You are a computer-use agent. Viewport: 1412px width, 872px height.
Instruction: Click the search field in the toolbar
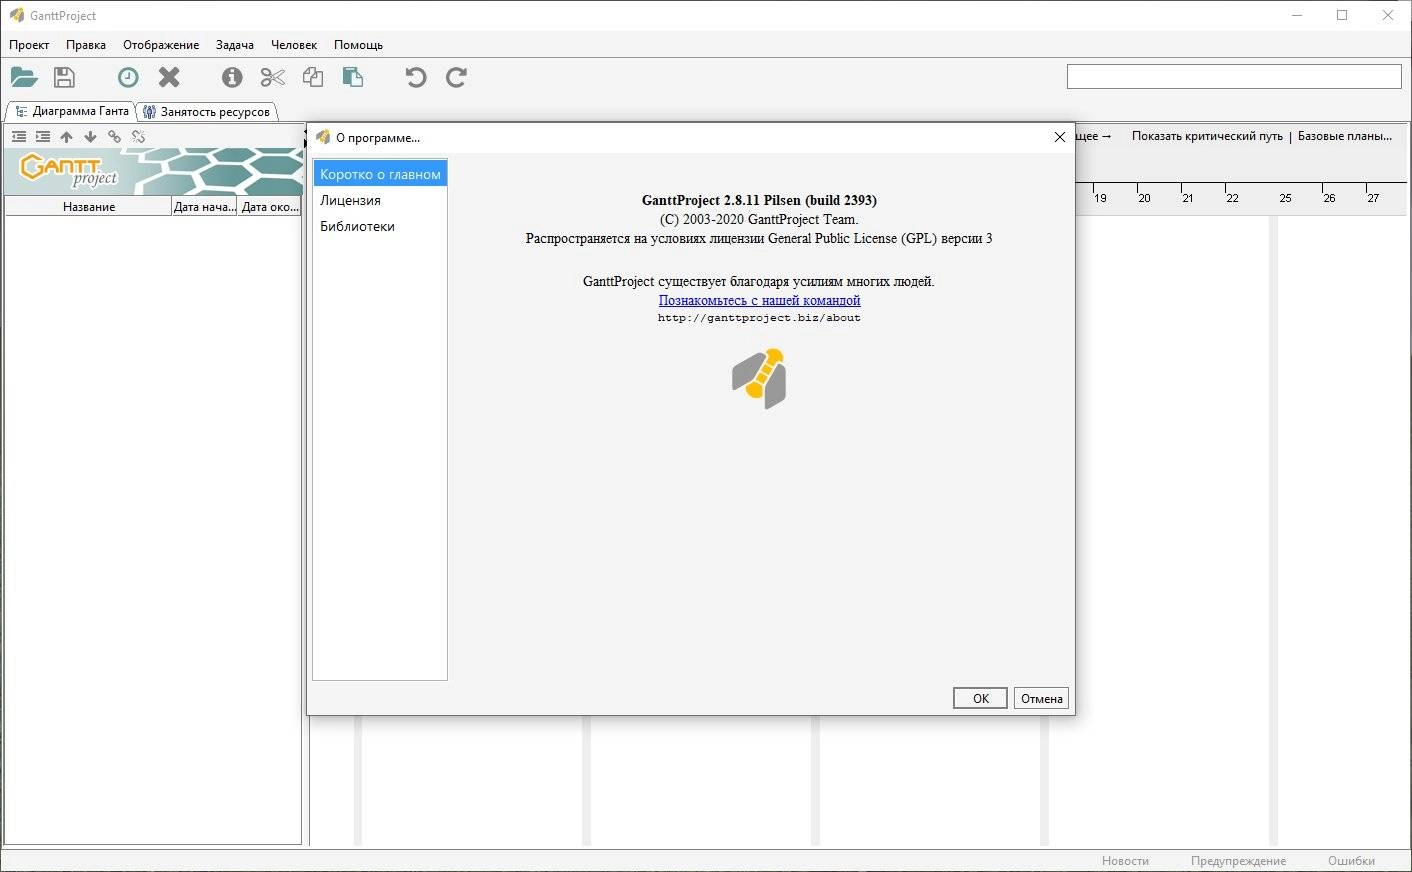coord(1234,77)
